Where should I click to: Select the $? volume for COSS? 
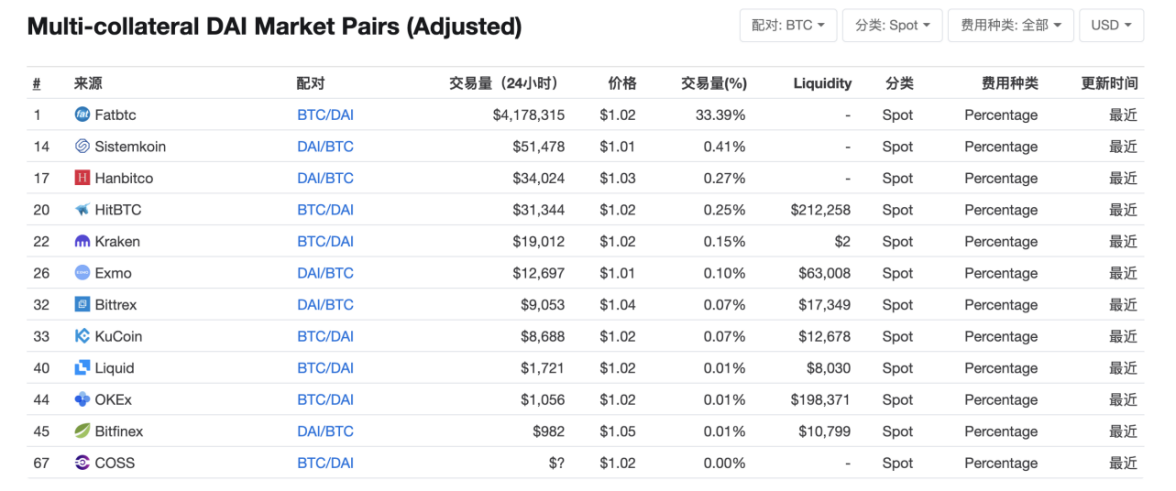point(556,463)
